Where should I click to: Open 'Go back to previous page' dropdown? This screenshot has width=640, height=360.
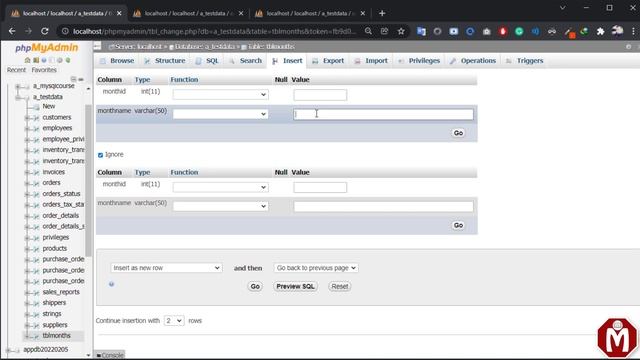pos(316,268)
